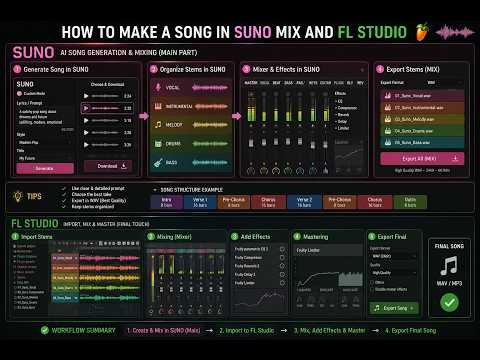Toggle the Fruity Delay 3 effect
The height and width of the screenshot is (360, 480).
[282, 274]
